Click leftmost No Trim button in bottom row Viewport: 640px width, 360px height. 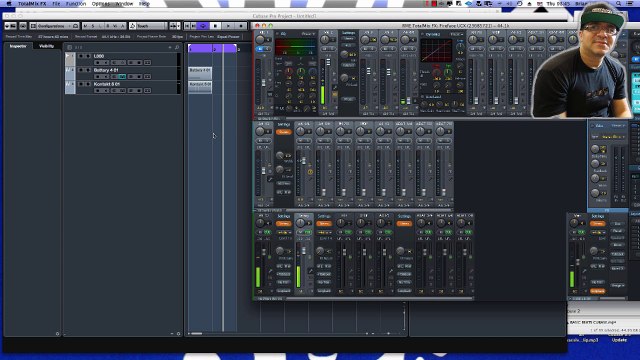[x=283, y=282]
